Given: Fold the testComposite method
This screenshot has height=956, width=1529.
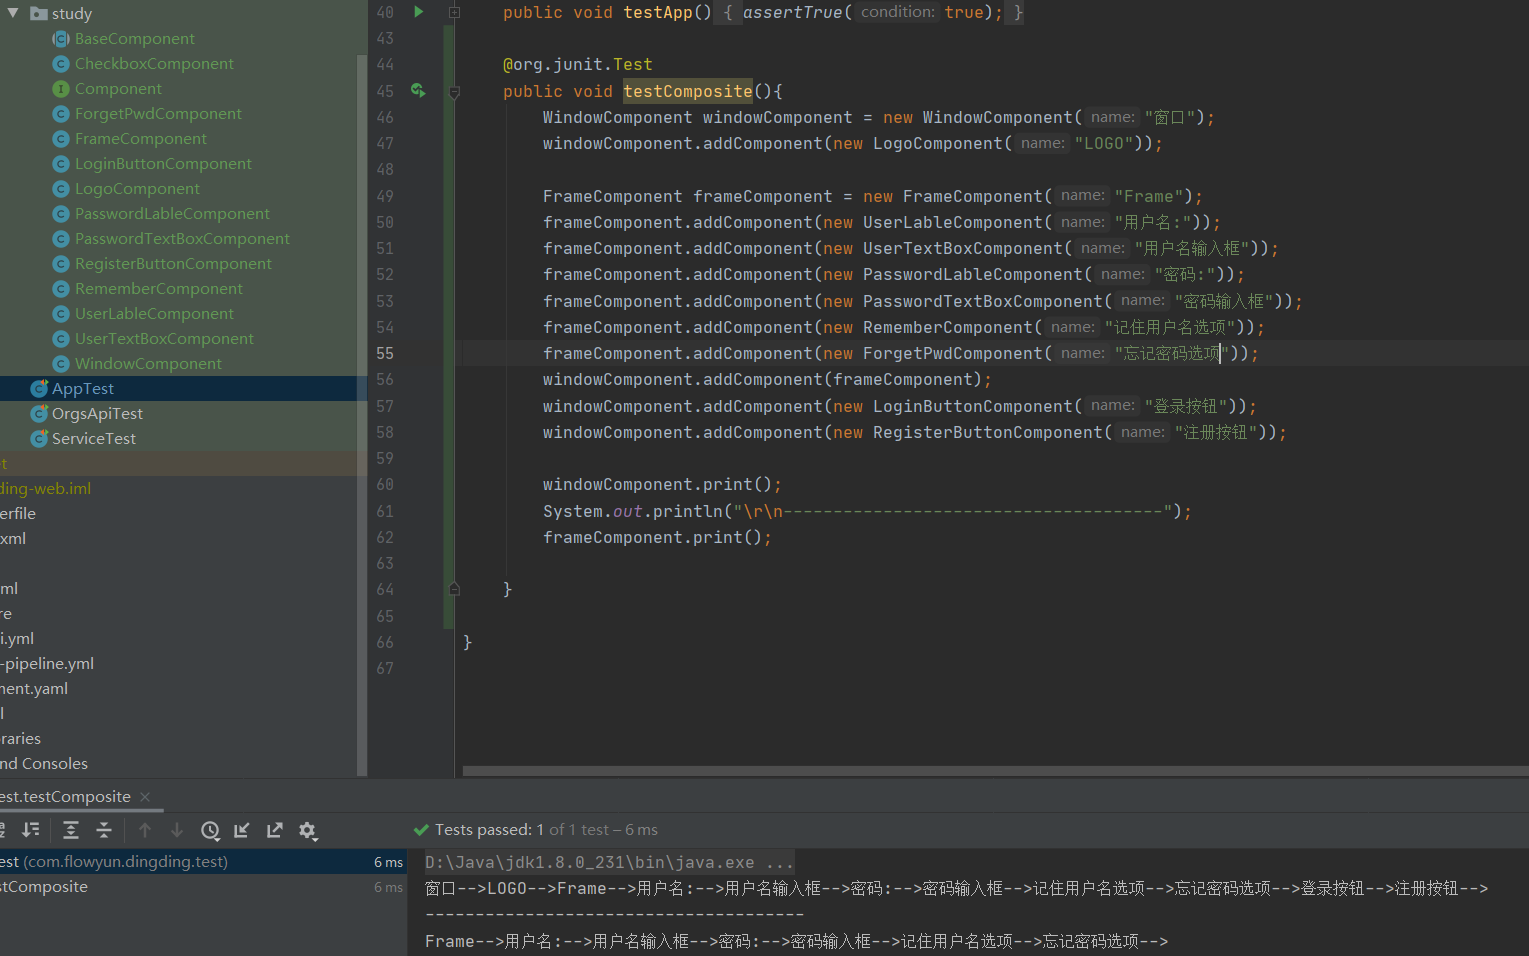Looking at the screenshot, I should pos(454,92).
